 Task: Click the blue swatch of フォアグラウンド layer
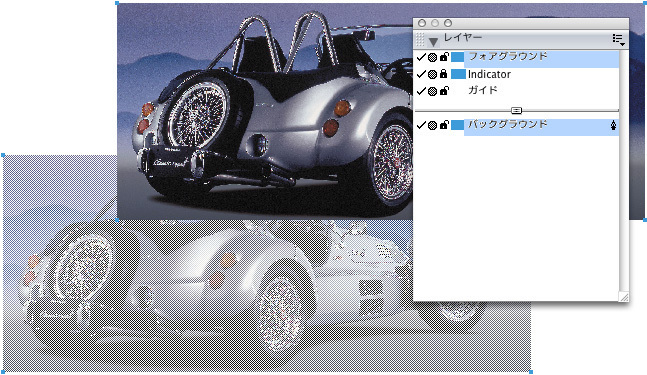click(x=457, y=57)
